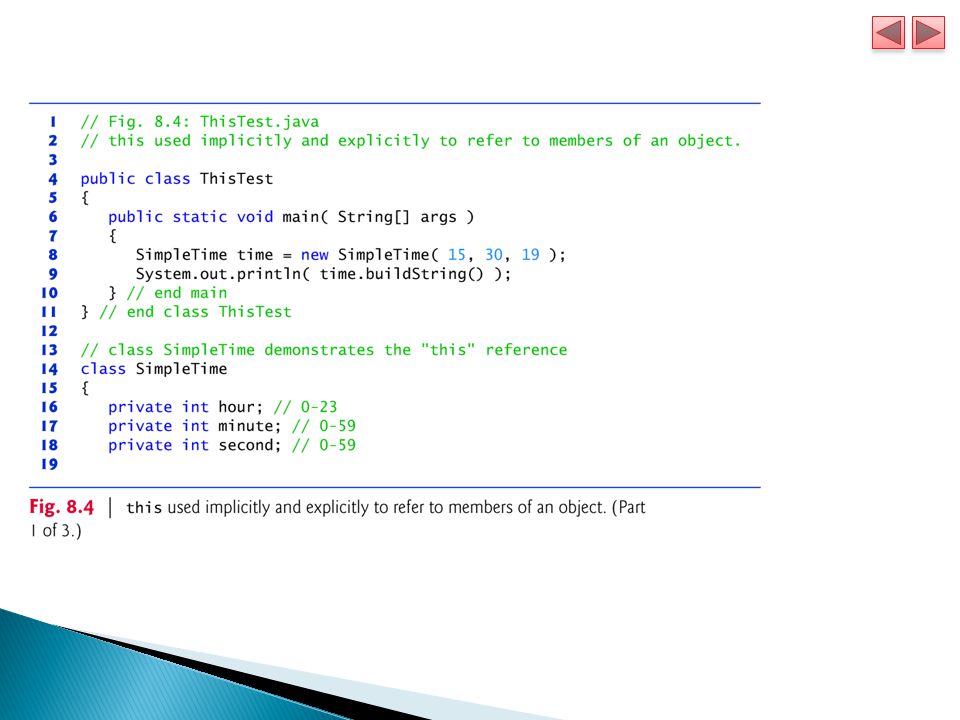This screenshot has width=960, height=720.
Task: Click the Fig. 8.4 caption label
Action: 61,507
